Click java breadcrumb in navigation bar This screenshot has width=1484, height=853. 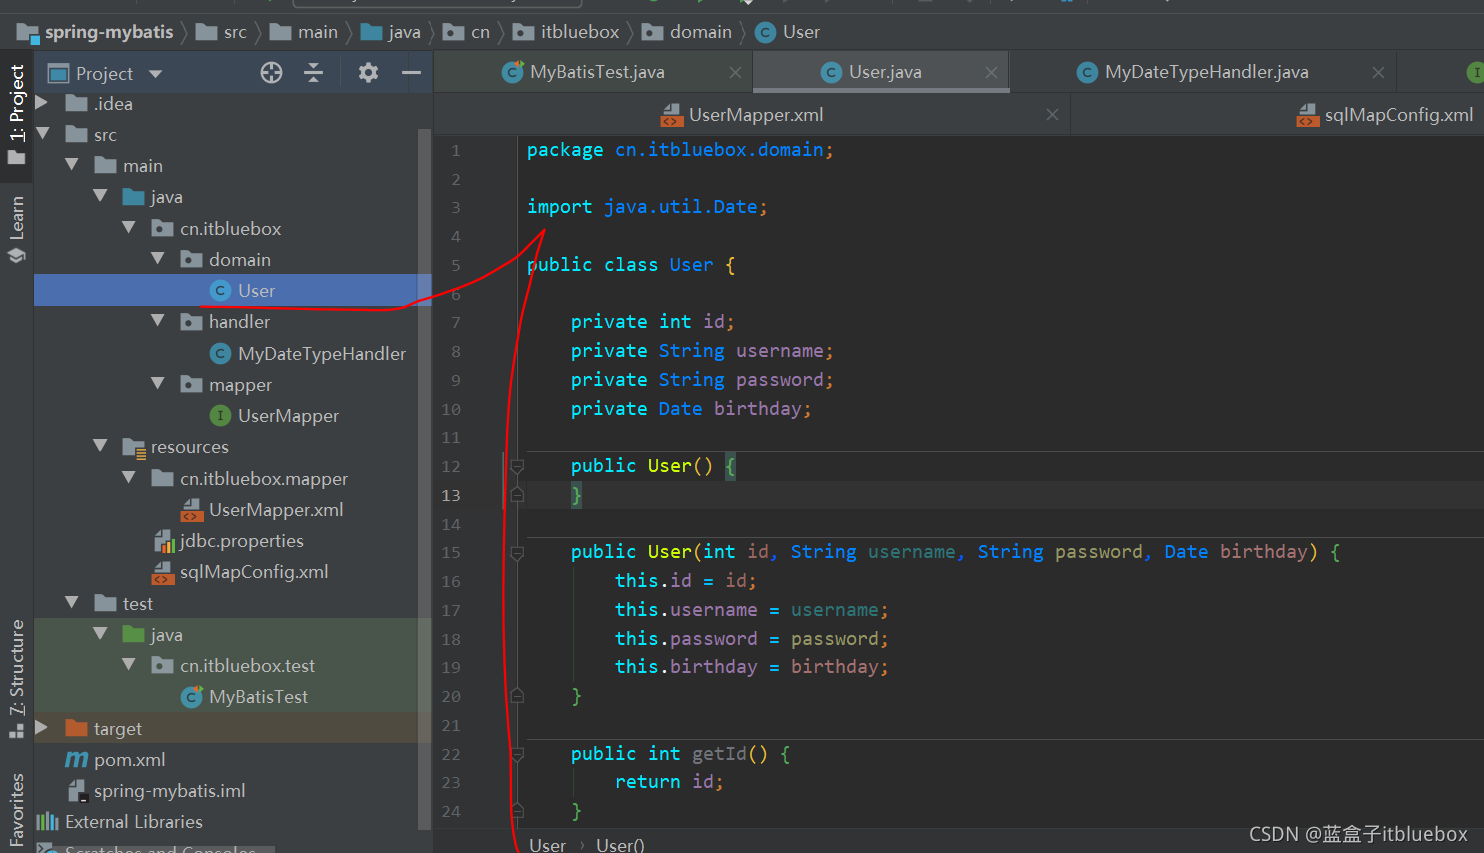coord(391,32)
